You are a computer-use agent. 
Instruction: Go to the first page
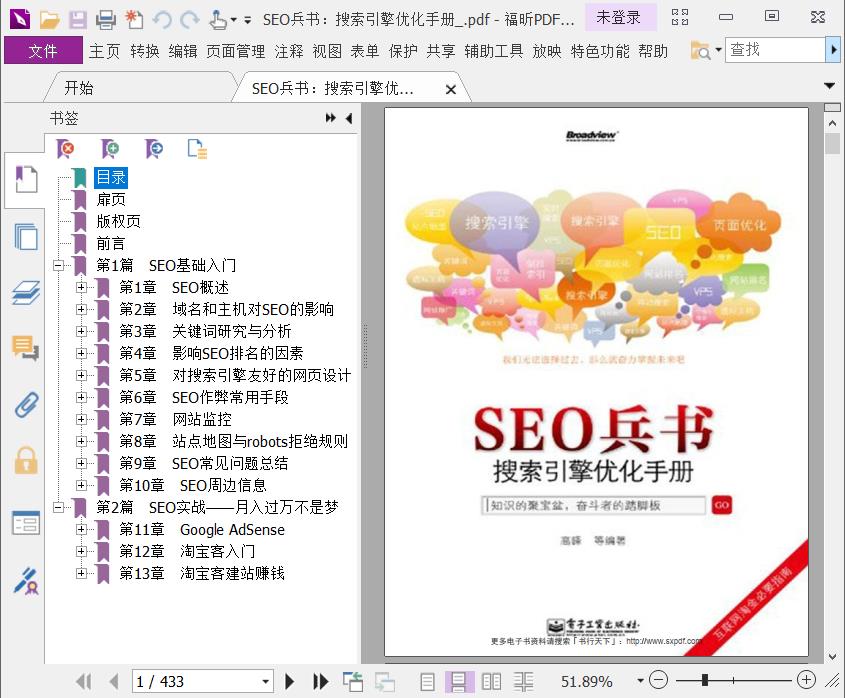point(84,682)
